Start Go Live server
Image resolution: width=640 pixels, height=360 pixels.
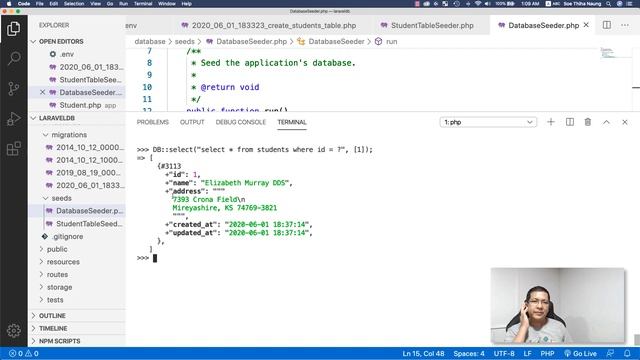click(x=580, y=353)
